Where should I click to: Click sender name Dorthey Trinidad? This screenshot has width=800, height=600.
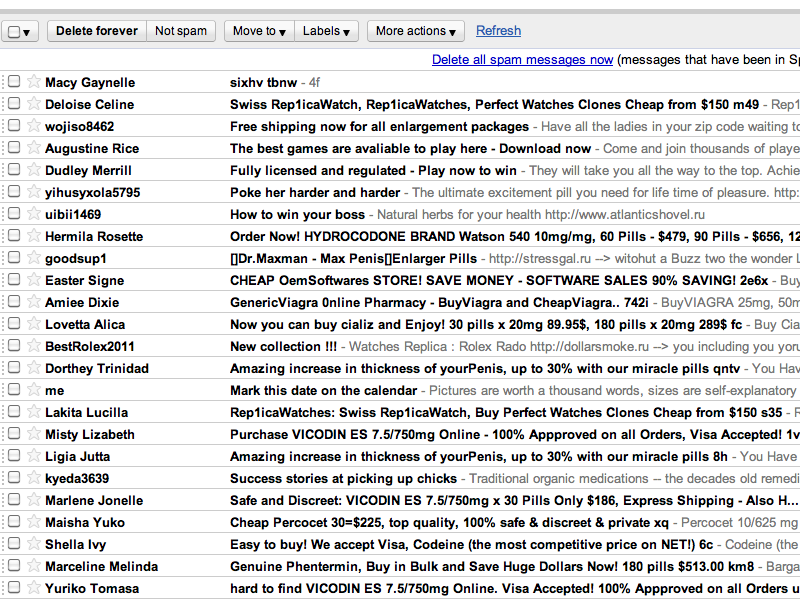97,368
